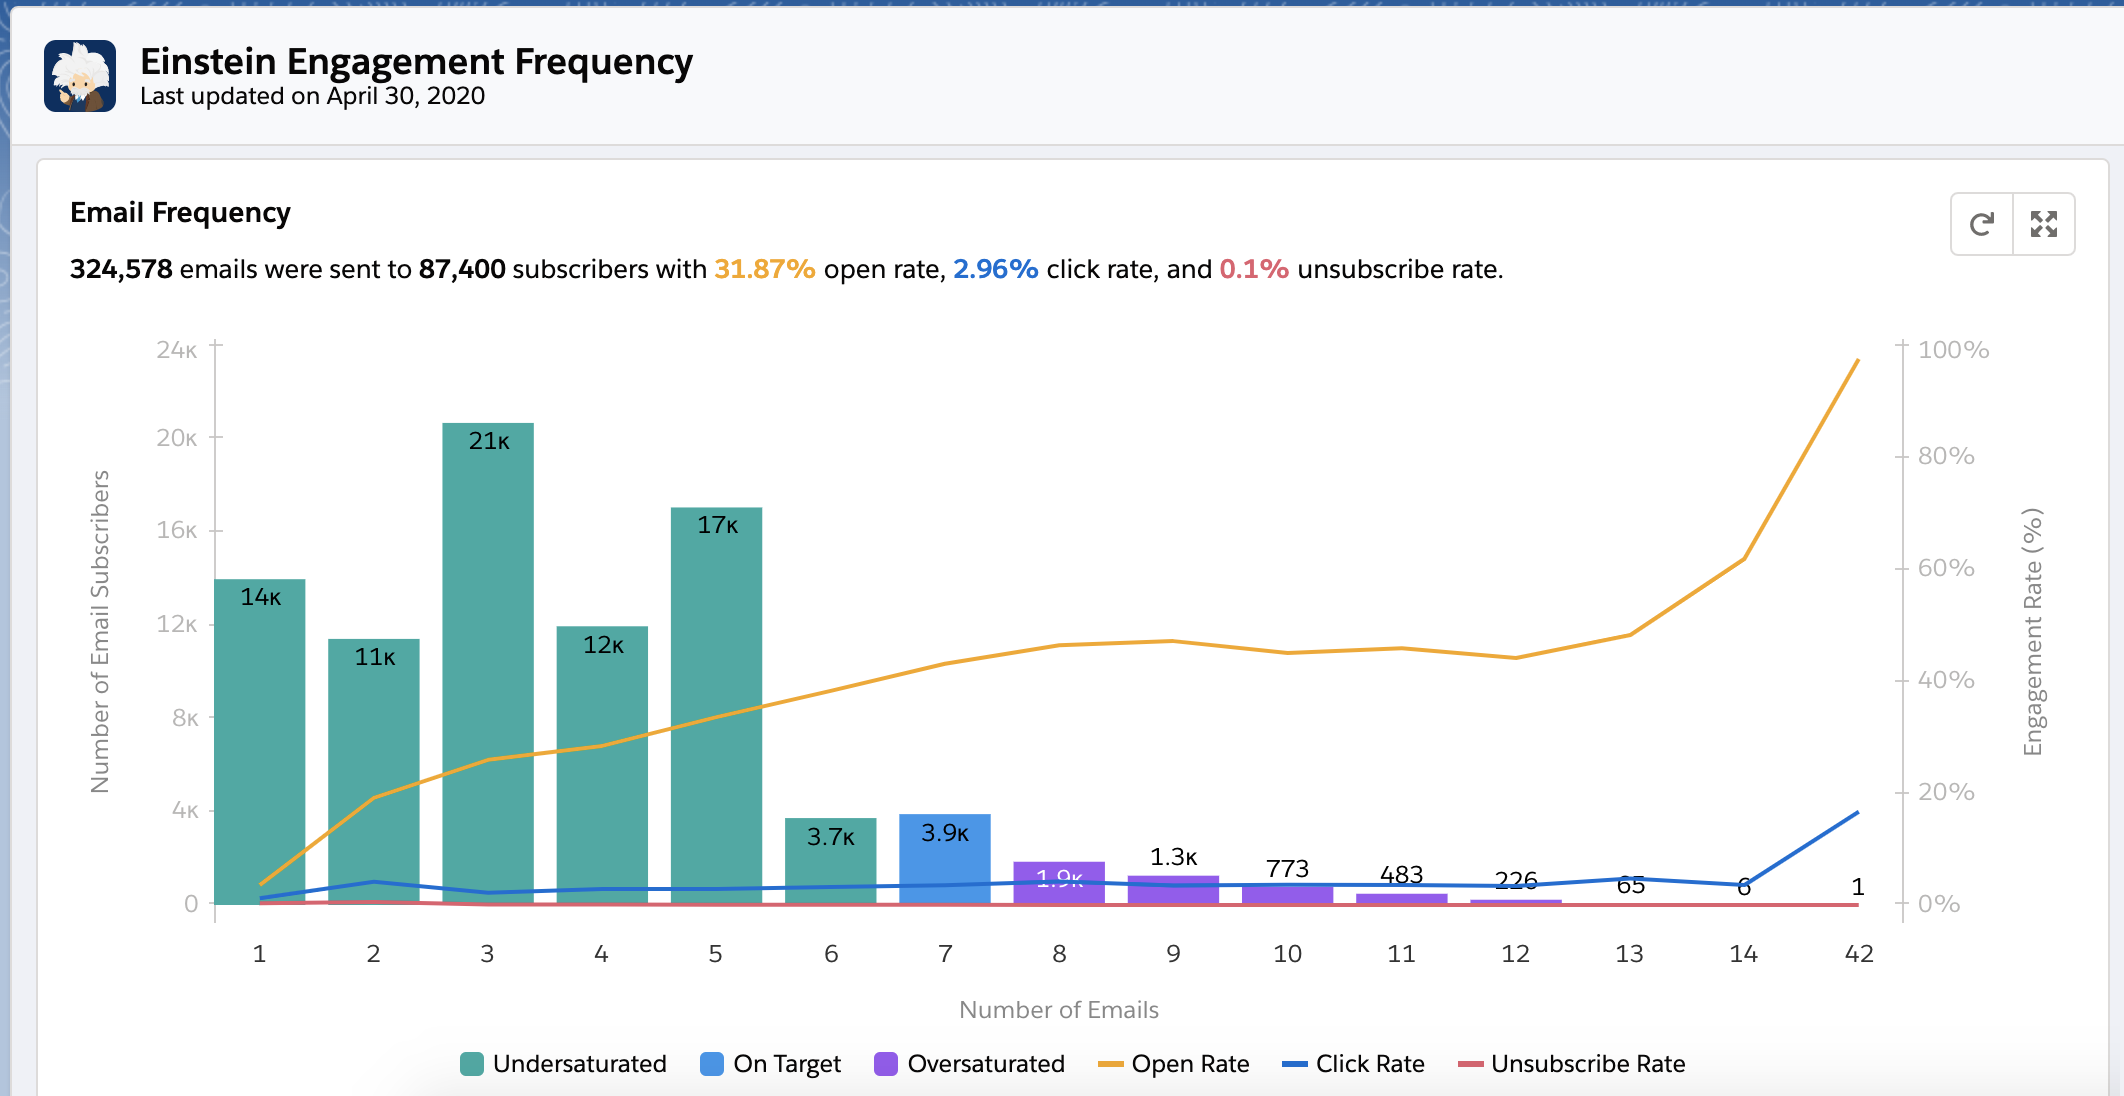Click the purple 1.3k oversaturated bar

[x=1173, y=894]
